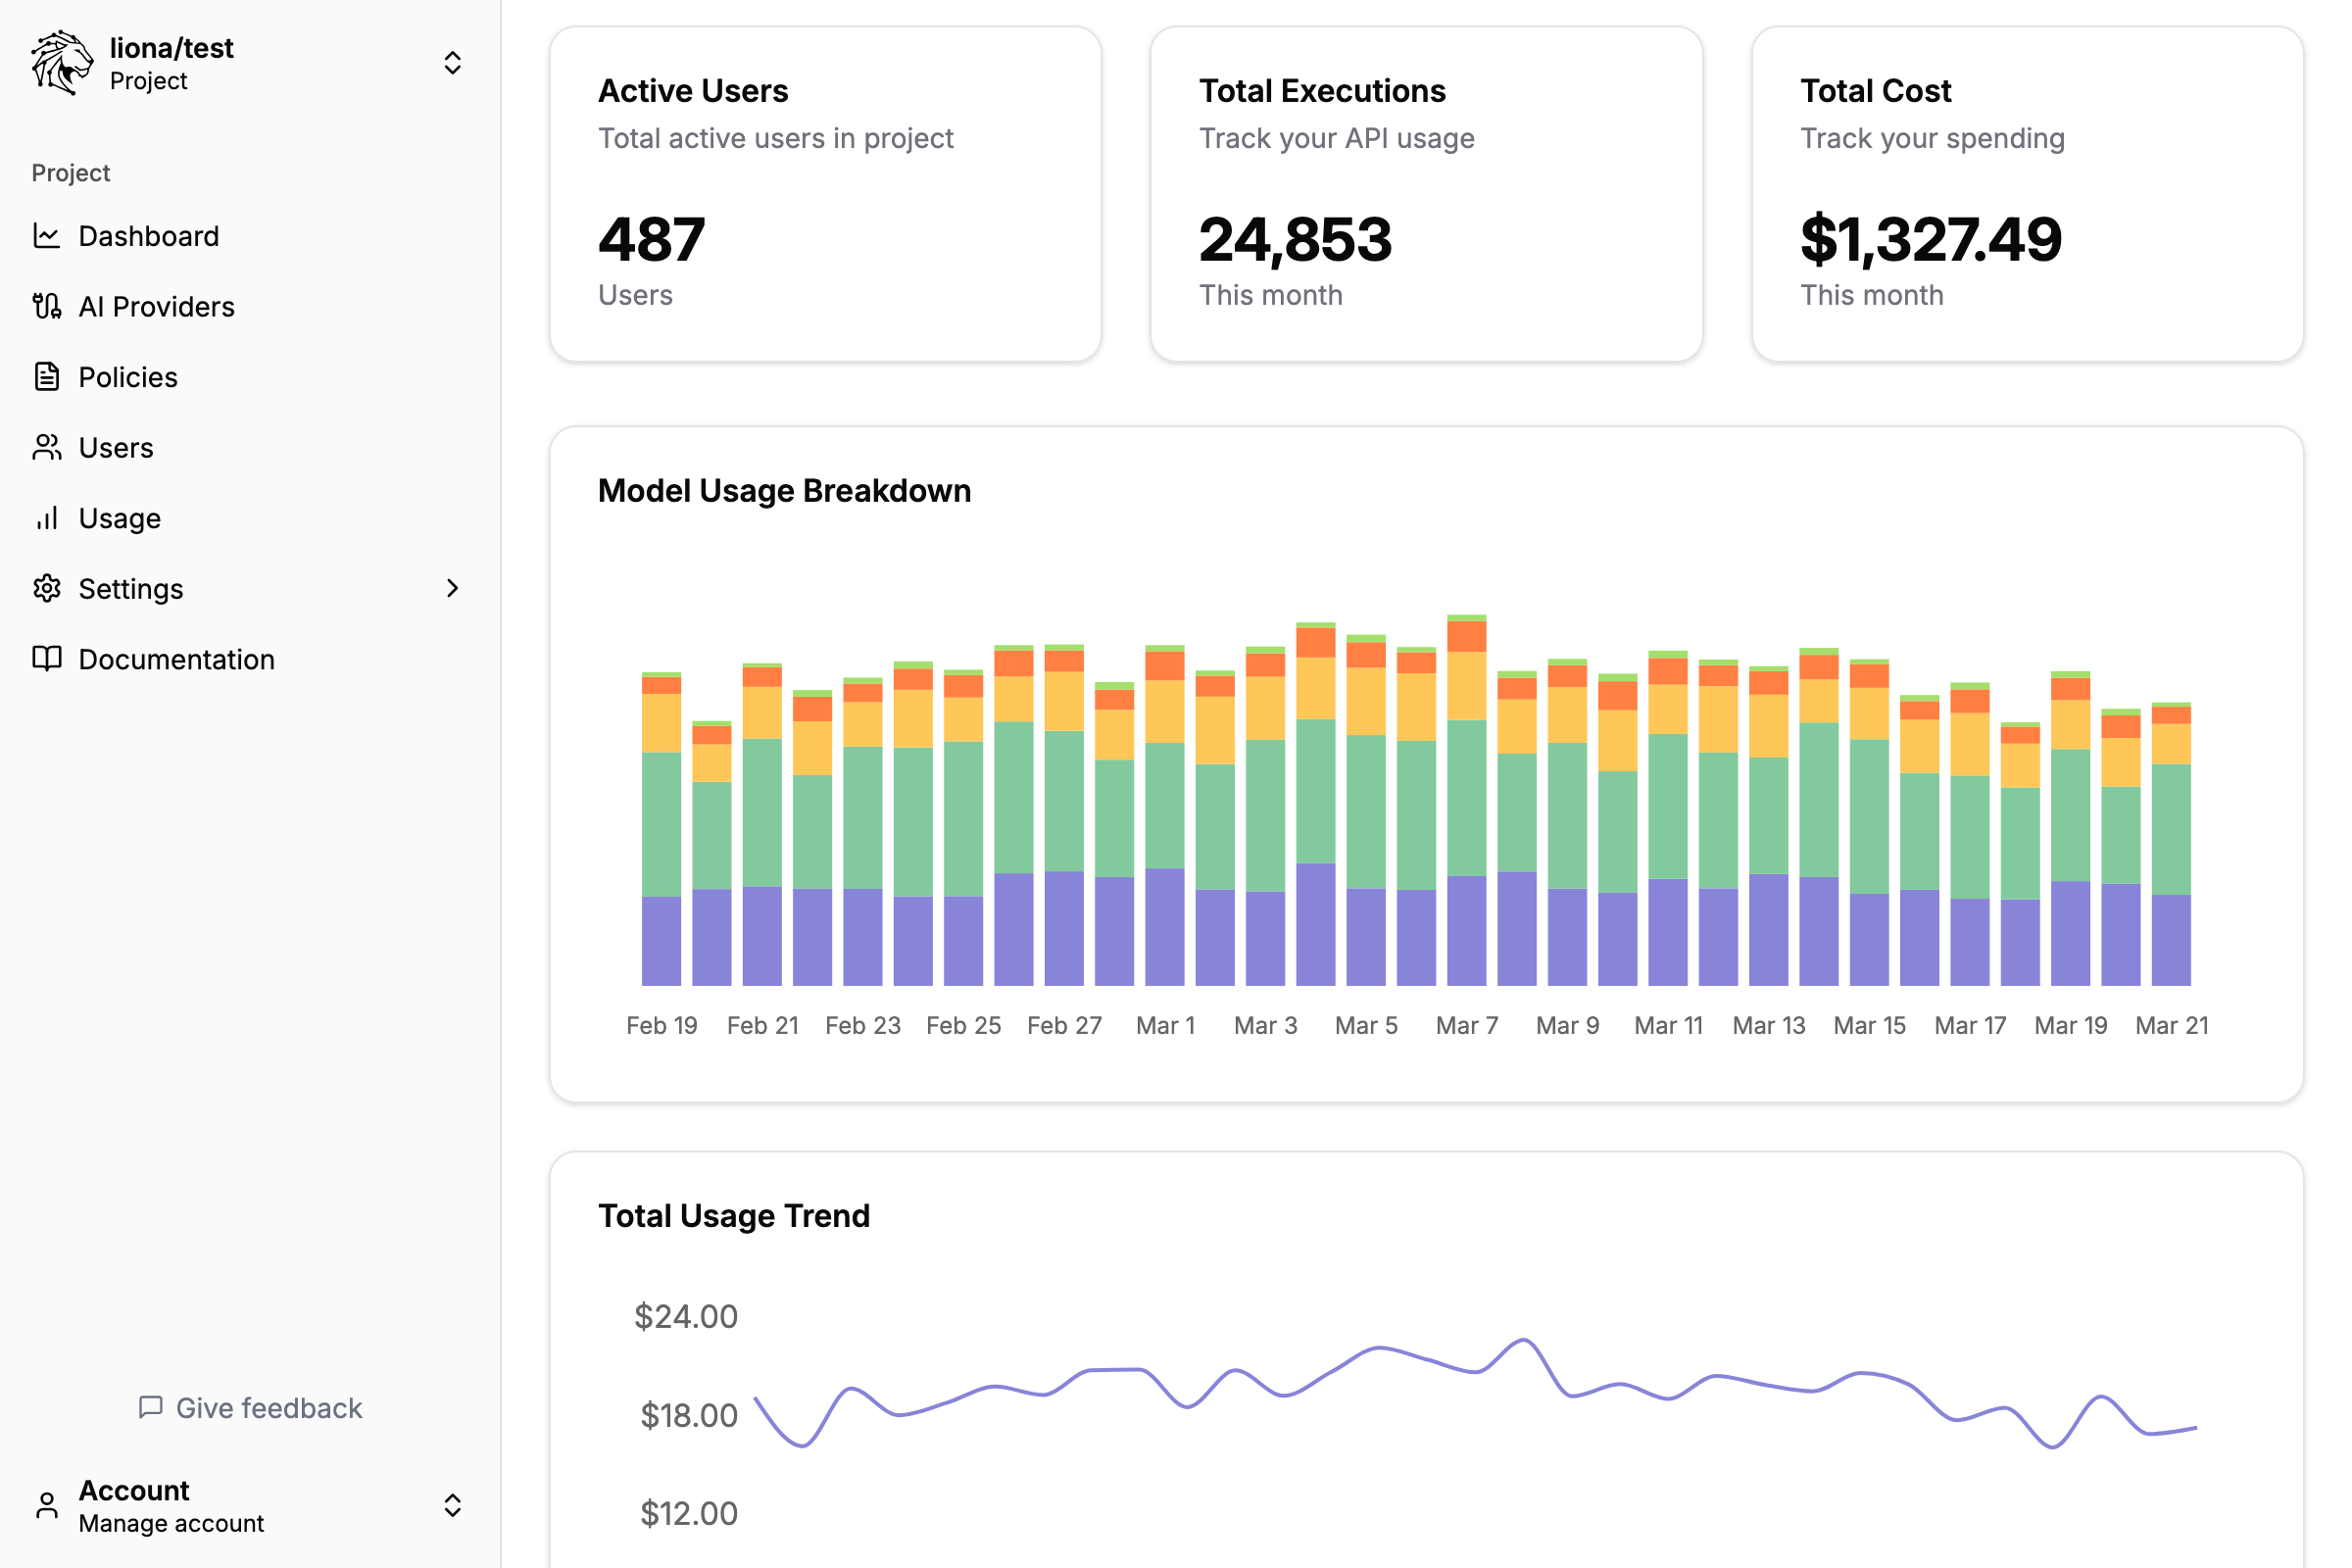
Task: Click the Dashboard chart icon
Action: click(47, 236)
